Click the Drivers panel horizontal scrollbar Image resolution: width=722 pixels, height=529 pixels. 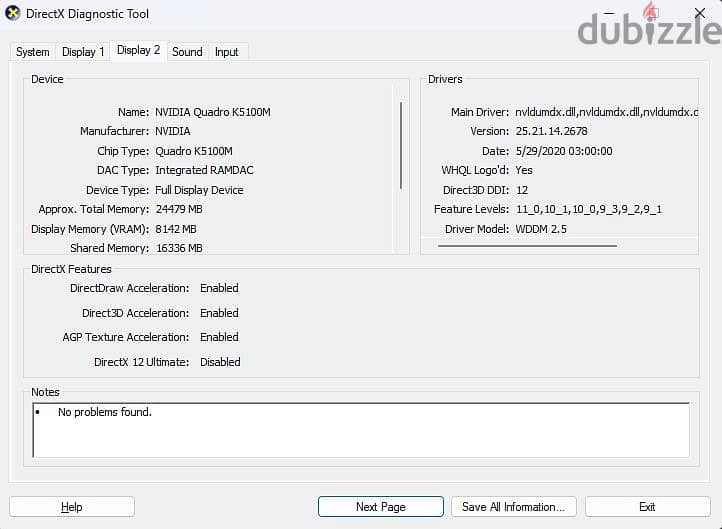[527, 246]
